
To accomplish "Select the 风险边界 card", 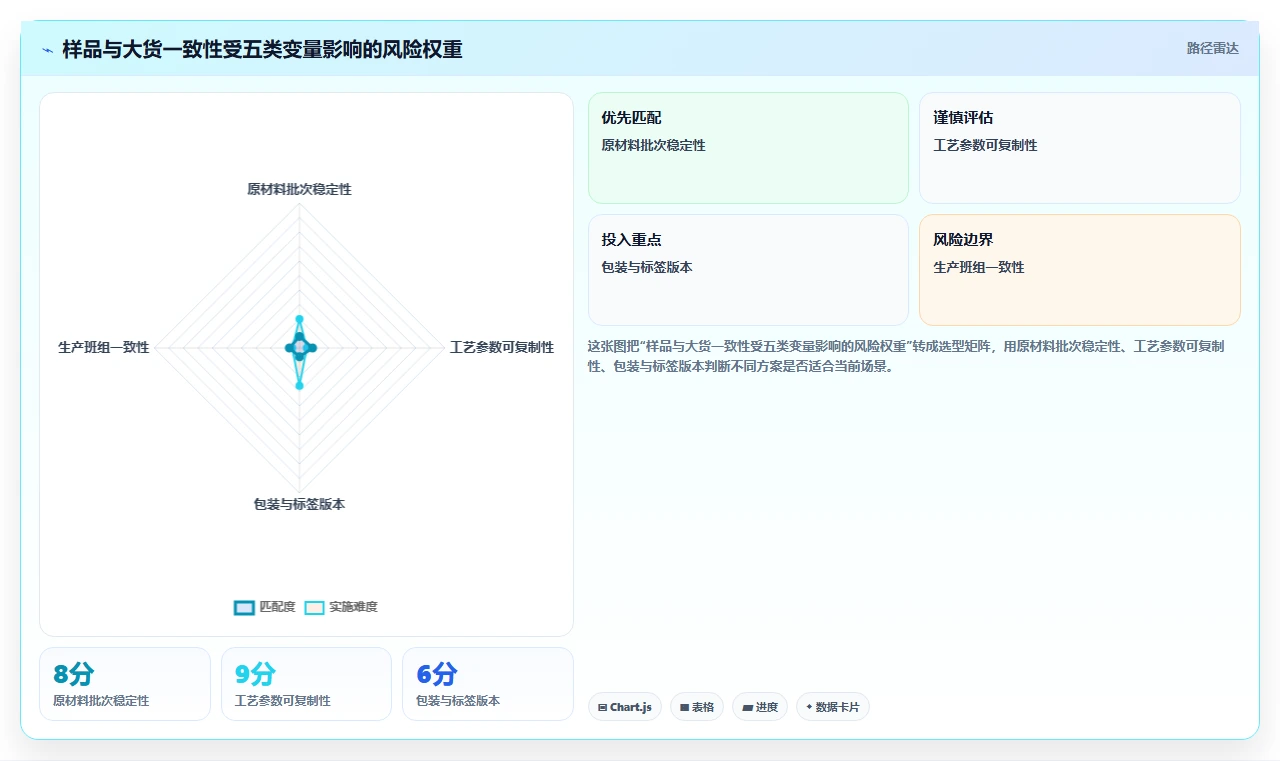I will [1079, 270].
